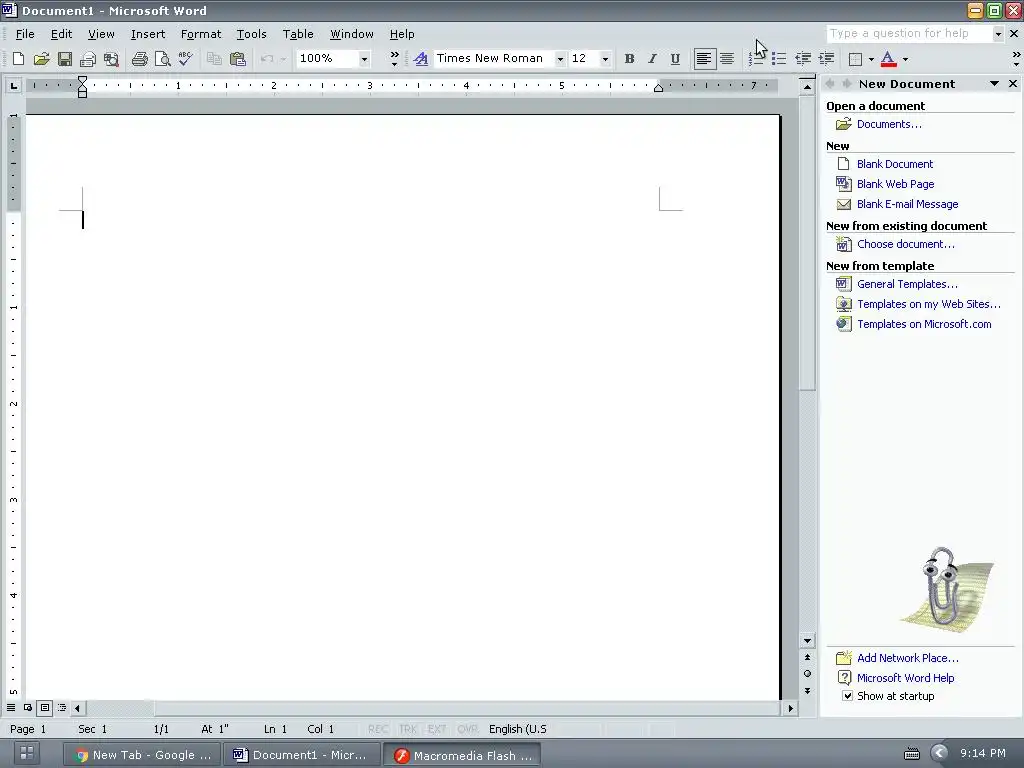1024x768 pixels.
Task: Apply Bold formatting
Action: 629,59
